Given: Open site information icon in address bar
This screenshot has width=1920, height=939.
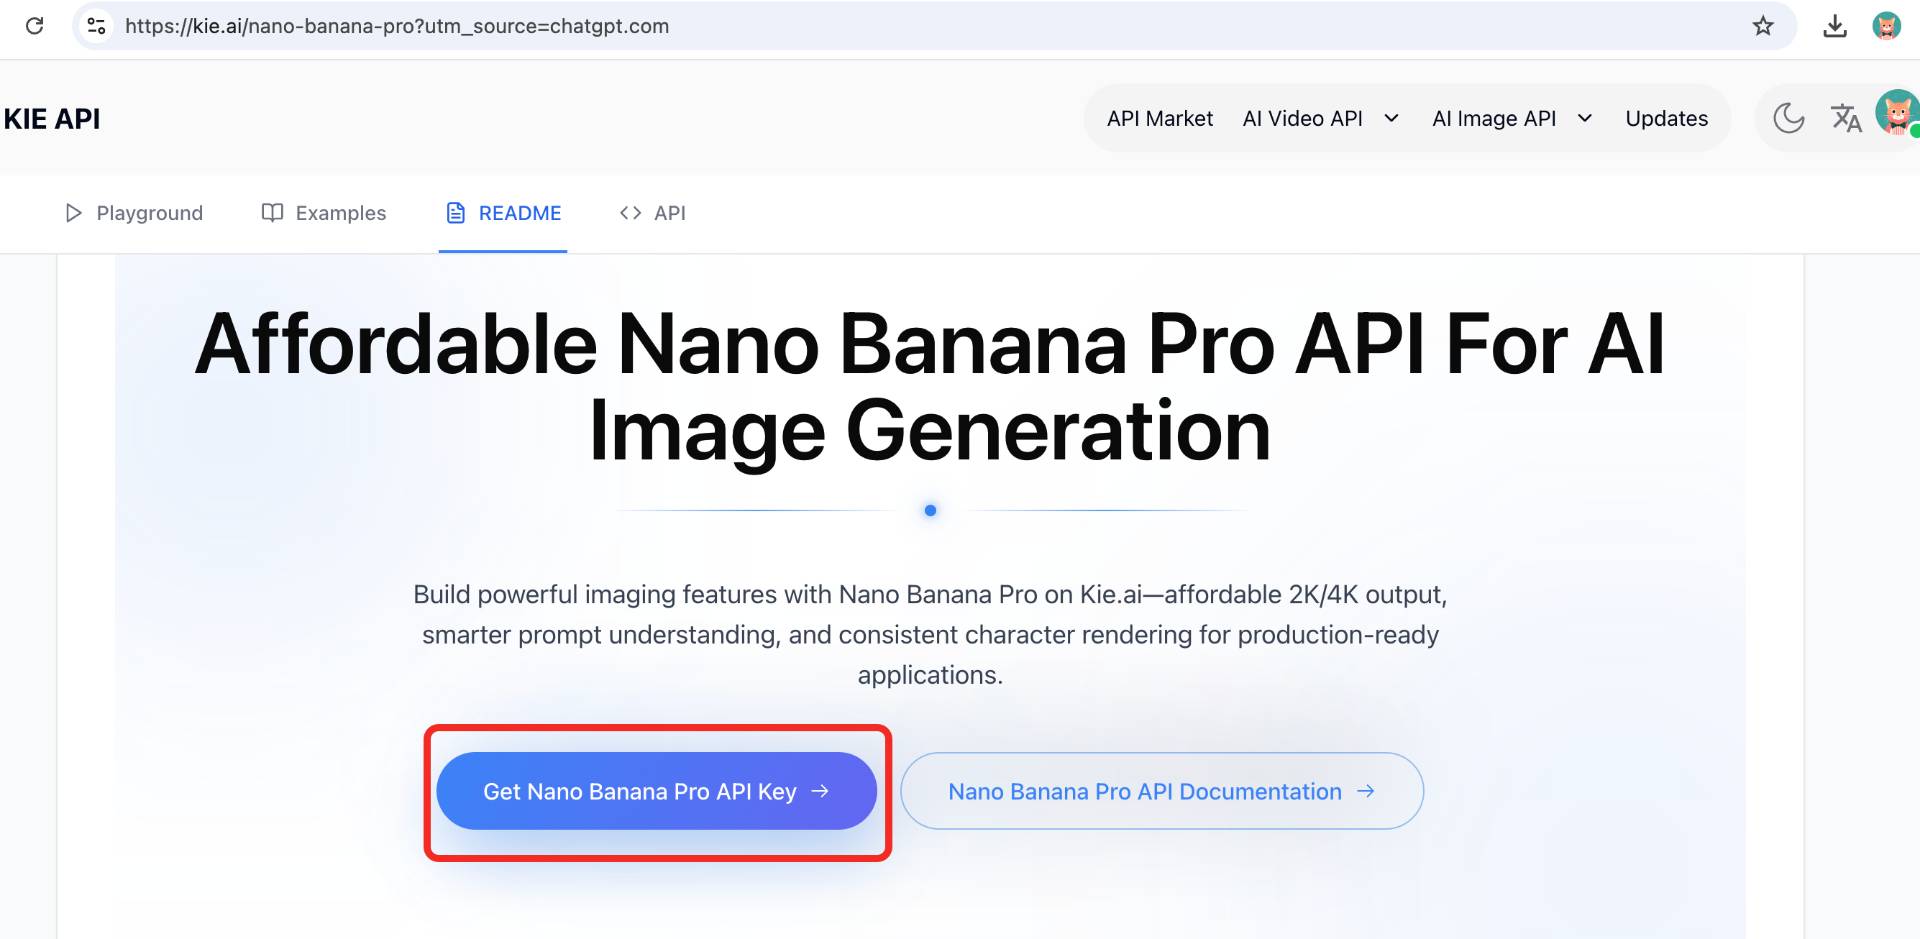Looking at the screenshot, I should tap(96, 26).
